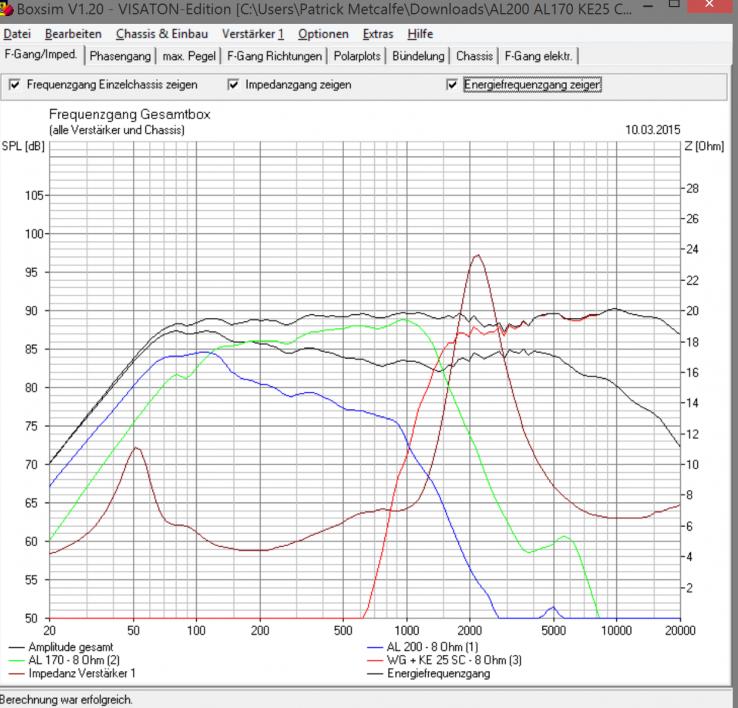Open the Extras menu
The image size is (738, 708).
pyautogui.click(x=378, y=34)
